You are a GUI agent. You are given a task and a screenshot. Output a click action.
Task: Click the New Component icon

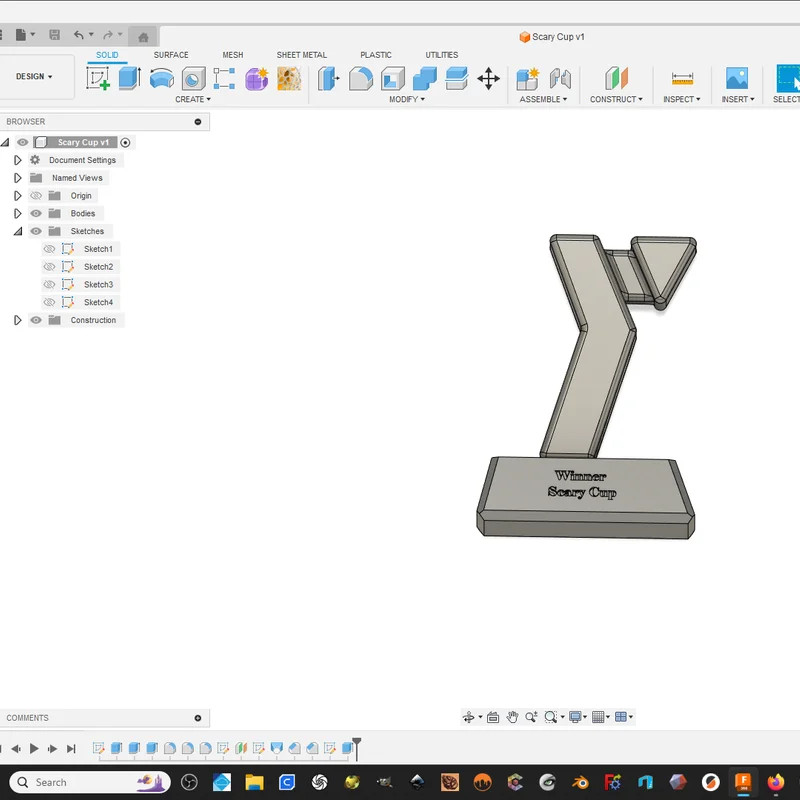[x=528, y=79]
